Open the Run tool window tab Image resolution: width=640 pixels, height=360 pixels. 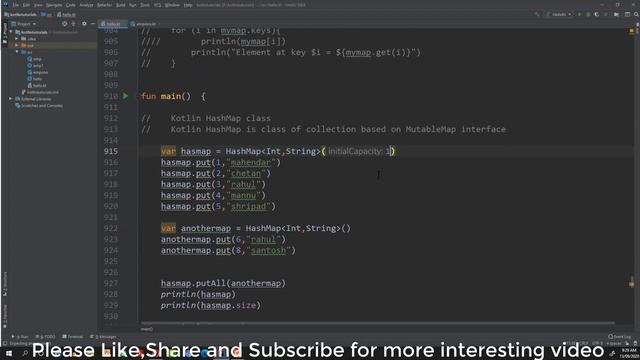tap(20, 337)
